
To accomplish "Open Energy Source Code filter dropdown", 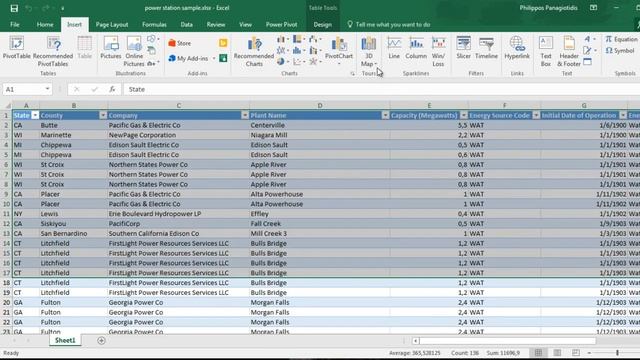I will tap(536, 116).
